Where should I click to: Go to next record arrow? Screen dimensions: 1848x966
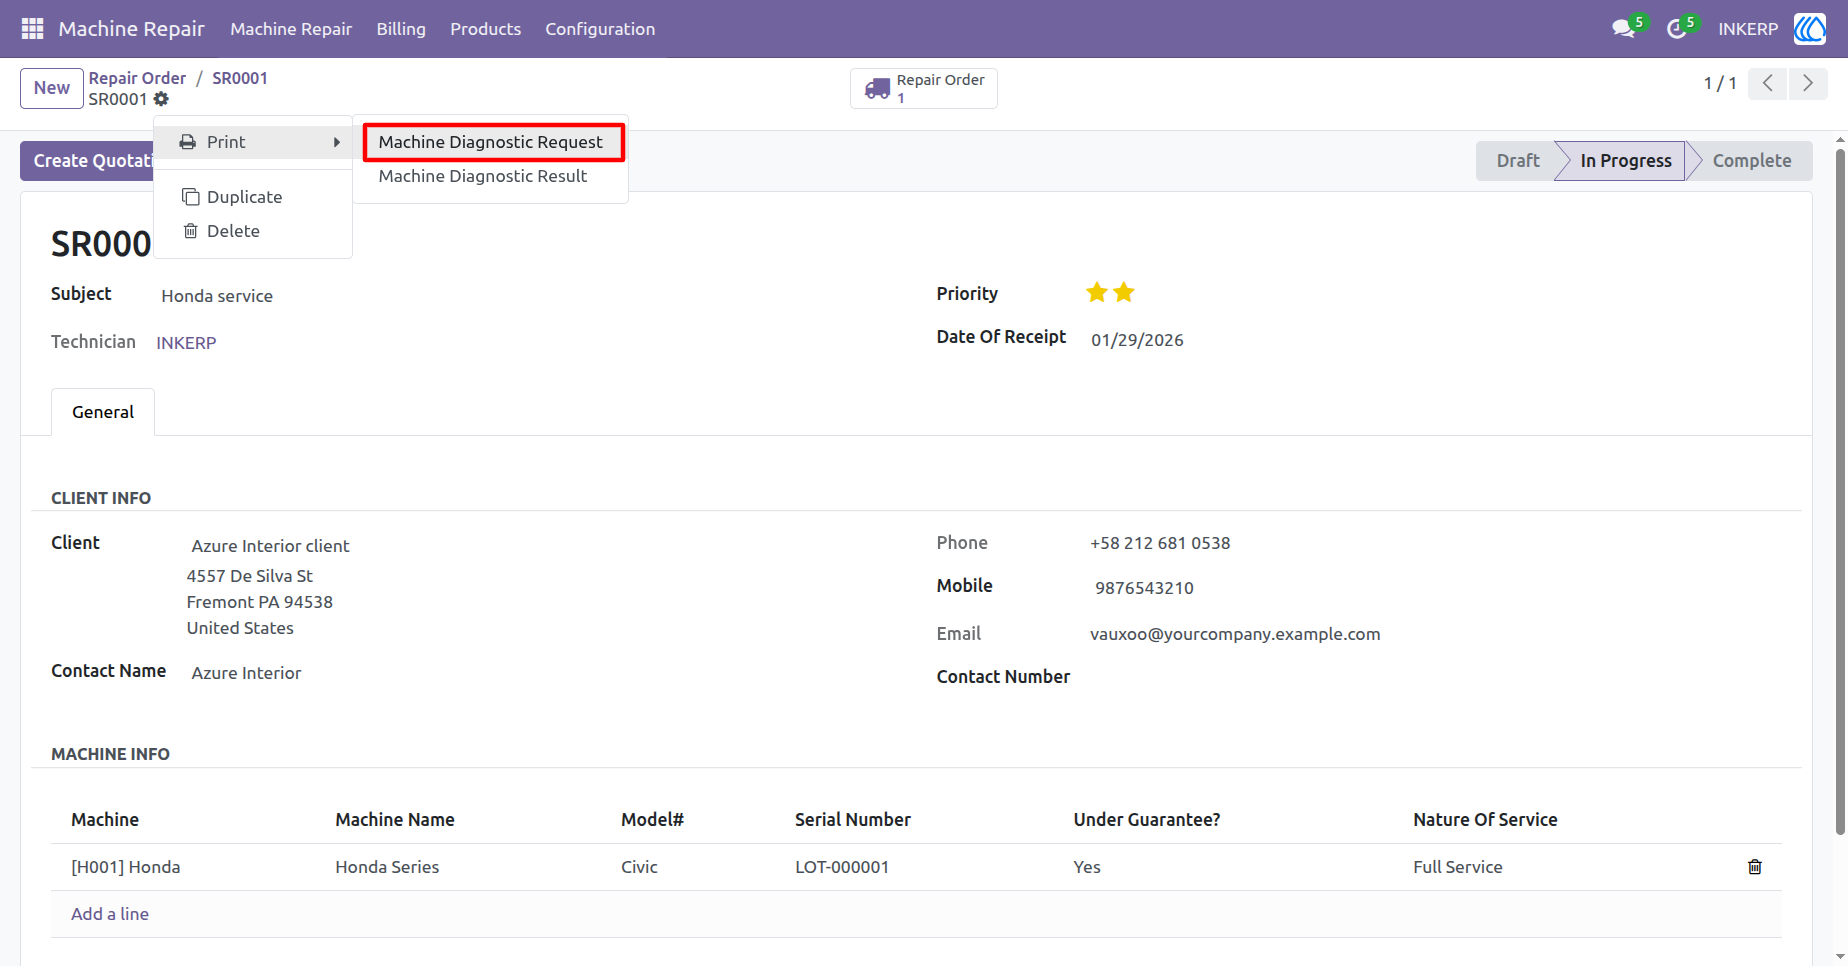(1808, 84)
